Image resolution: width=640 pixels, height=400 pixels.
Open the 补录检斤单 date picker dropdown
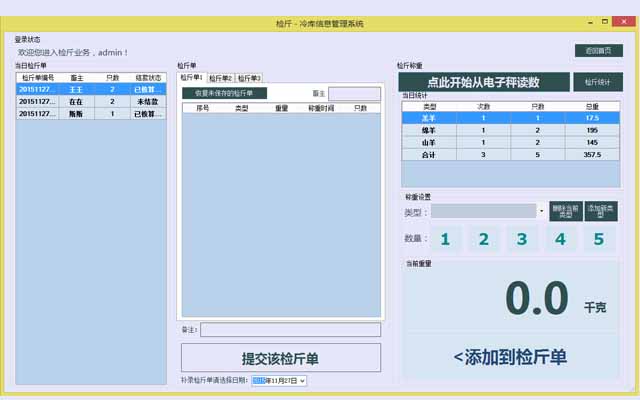point(302,380)
